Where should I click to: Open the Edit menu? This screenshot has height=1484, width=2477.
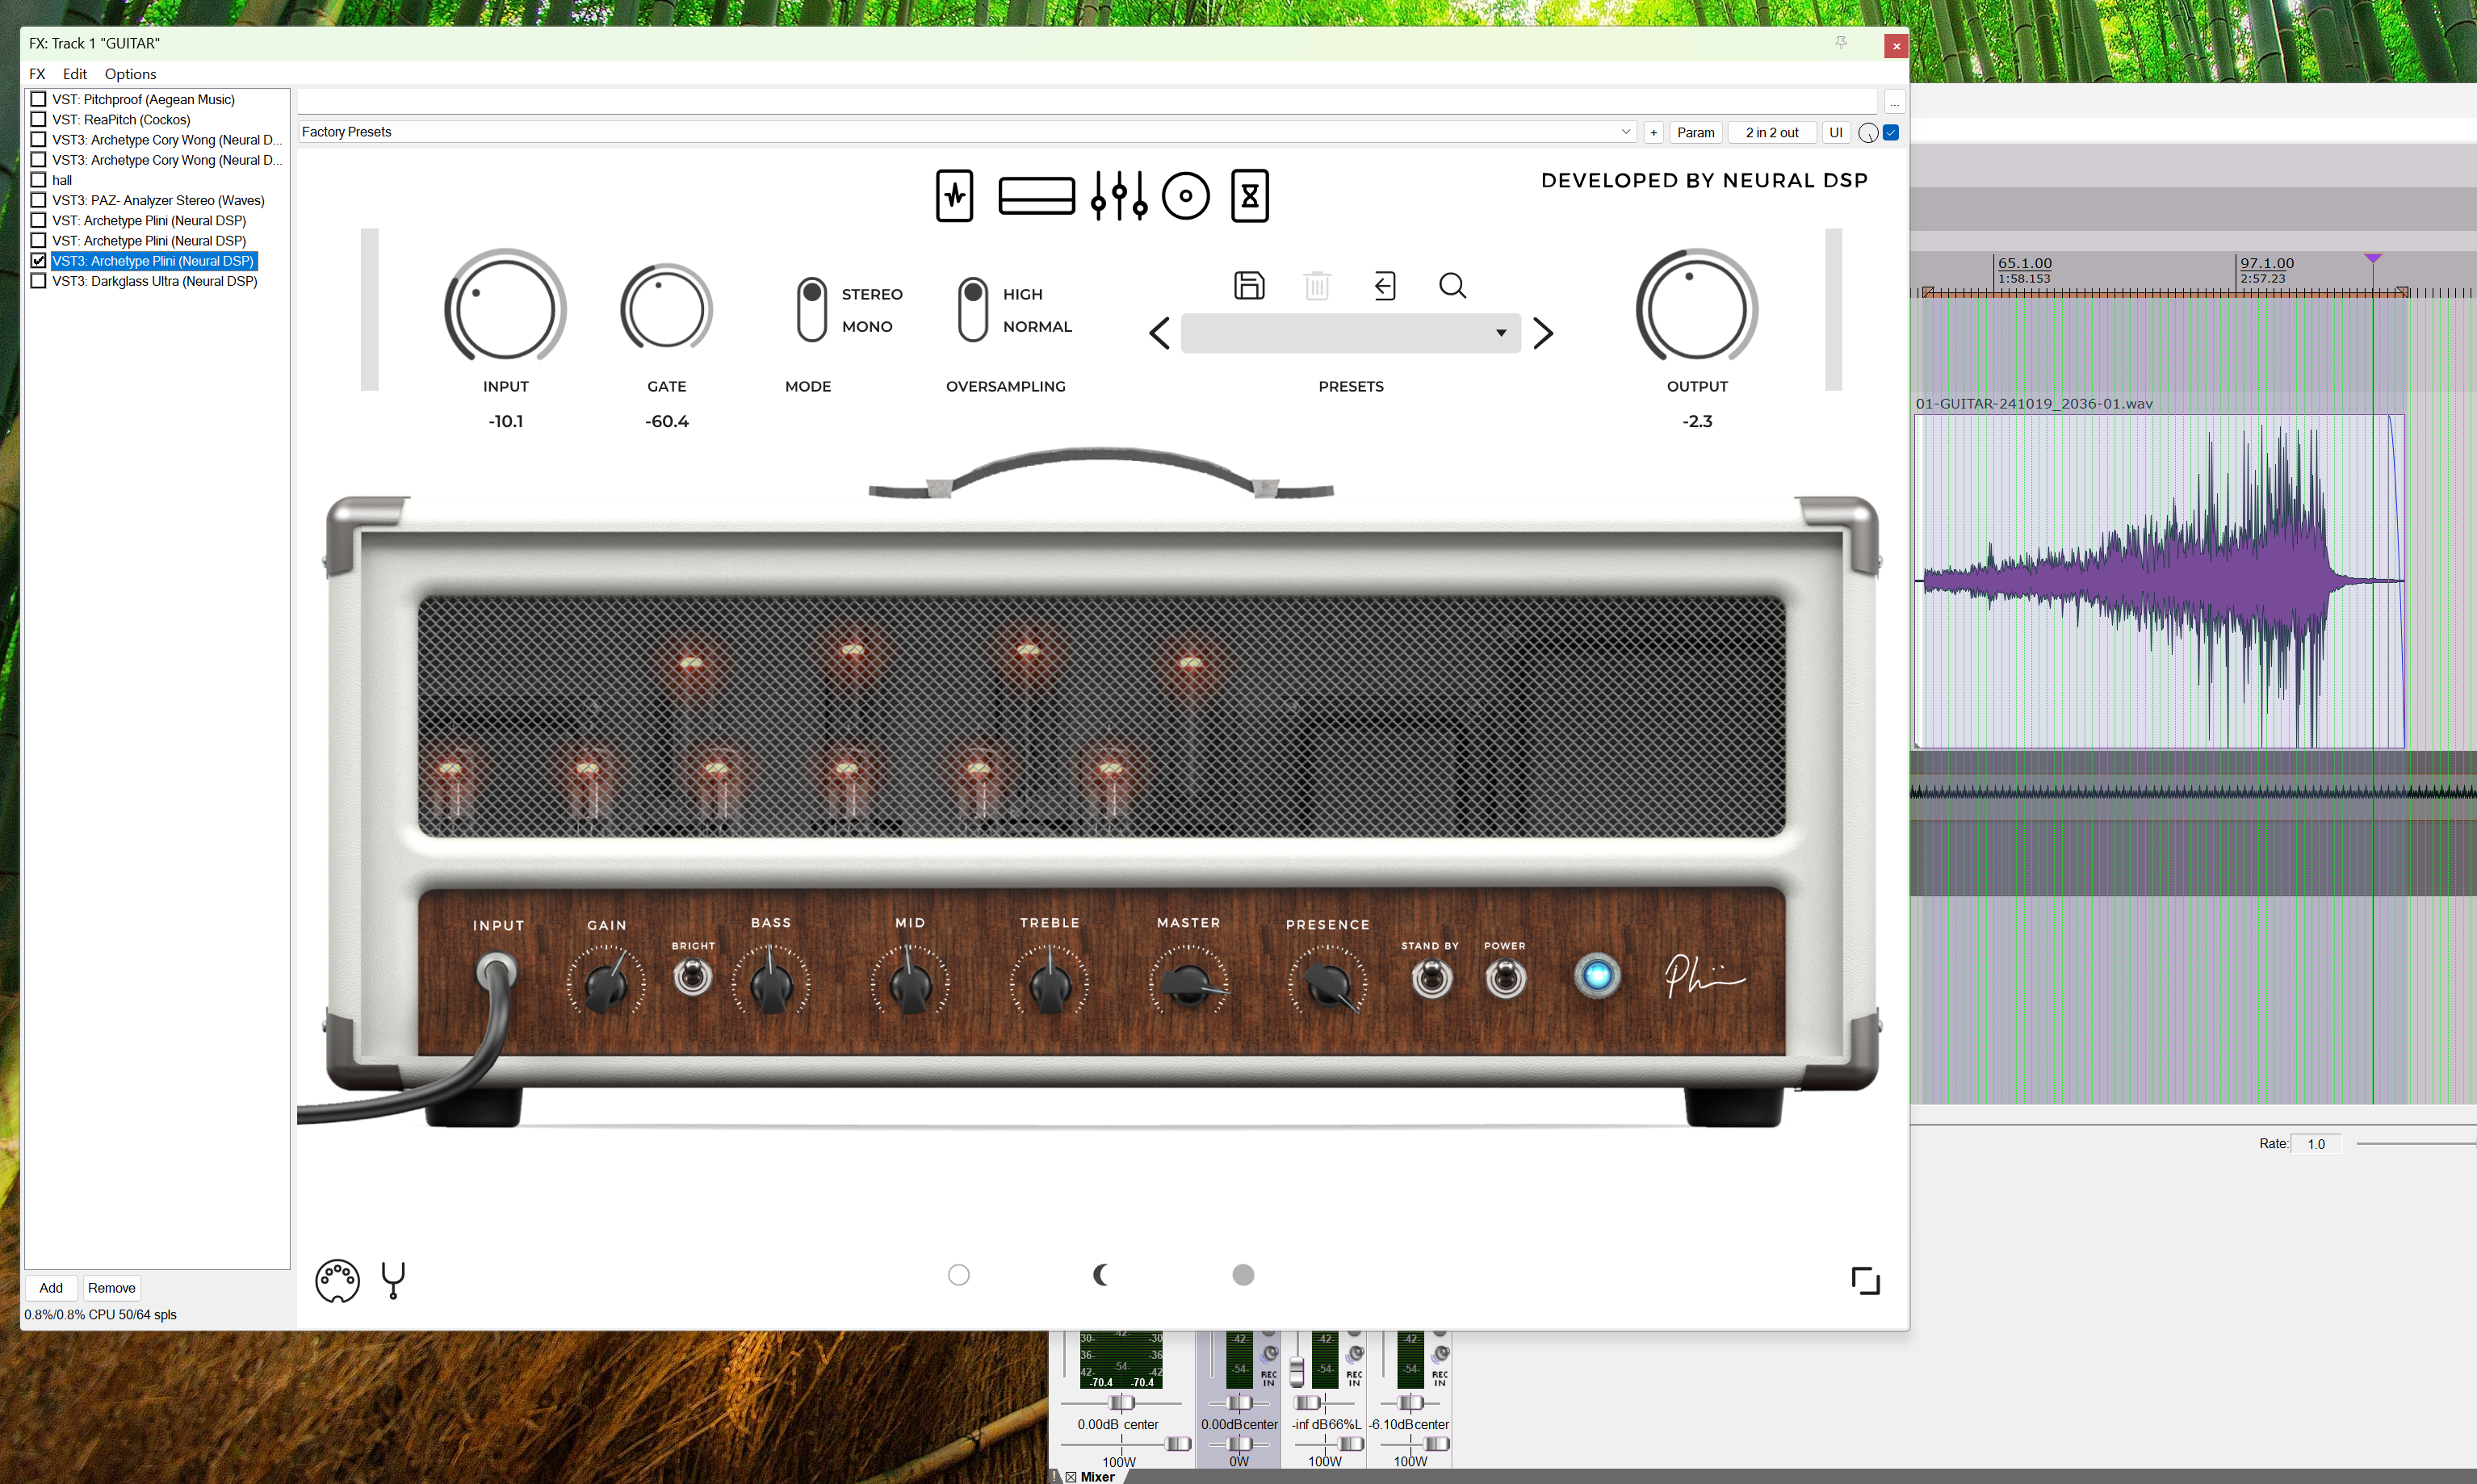point(75,74)
